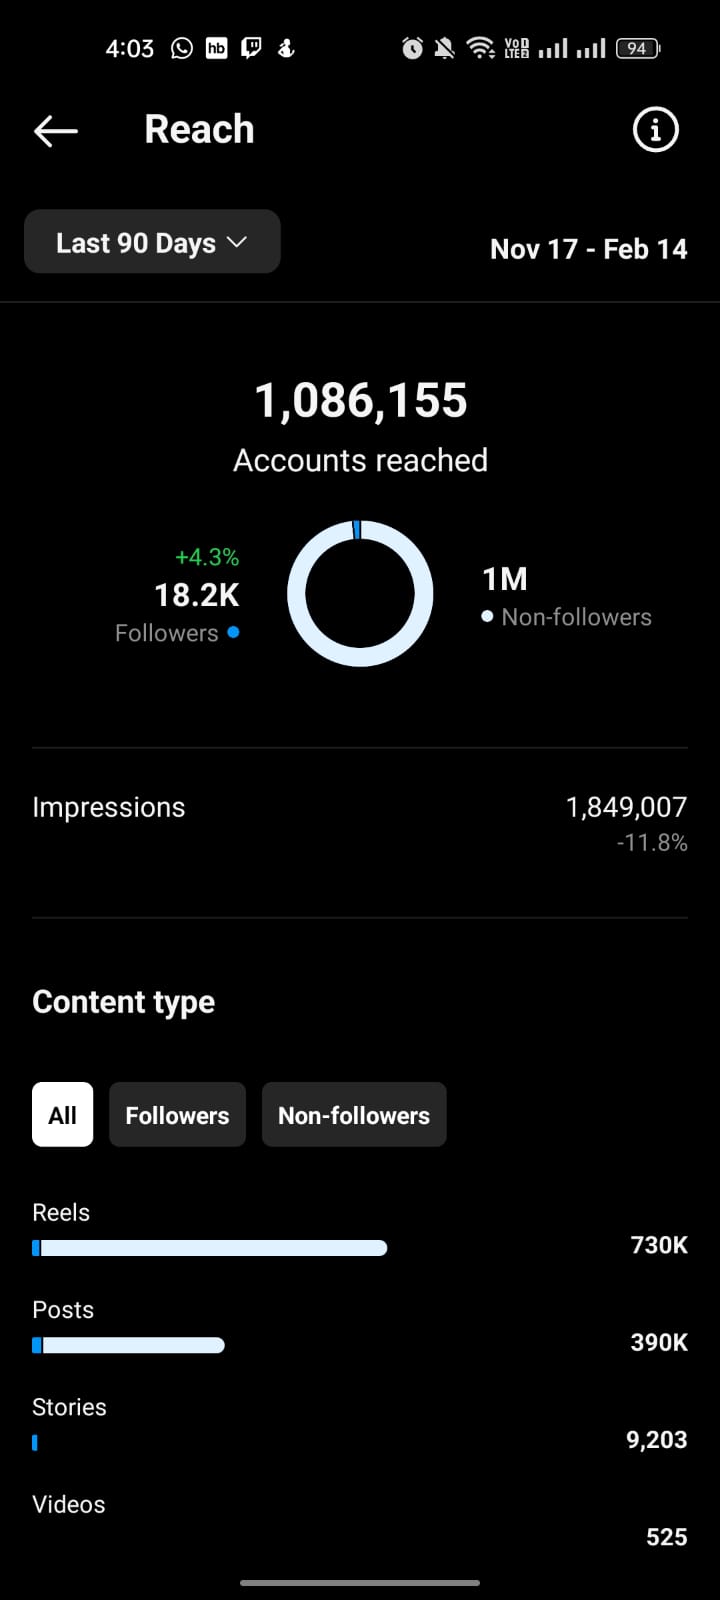This screenshot has width=720, height=1600.
Task: Tap the Nov 17 - Feb 14 date range
Action: [x=589, y=249]
